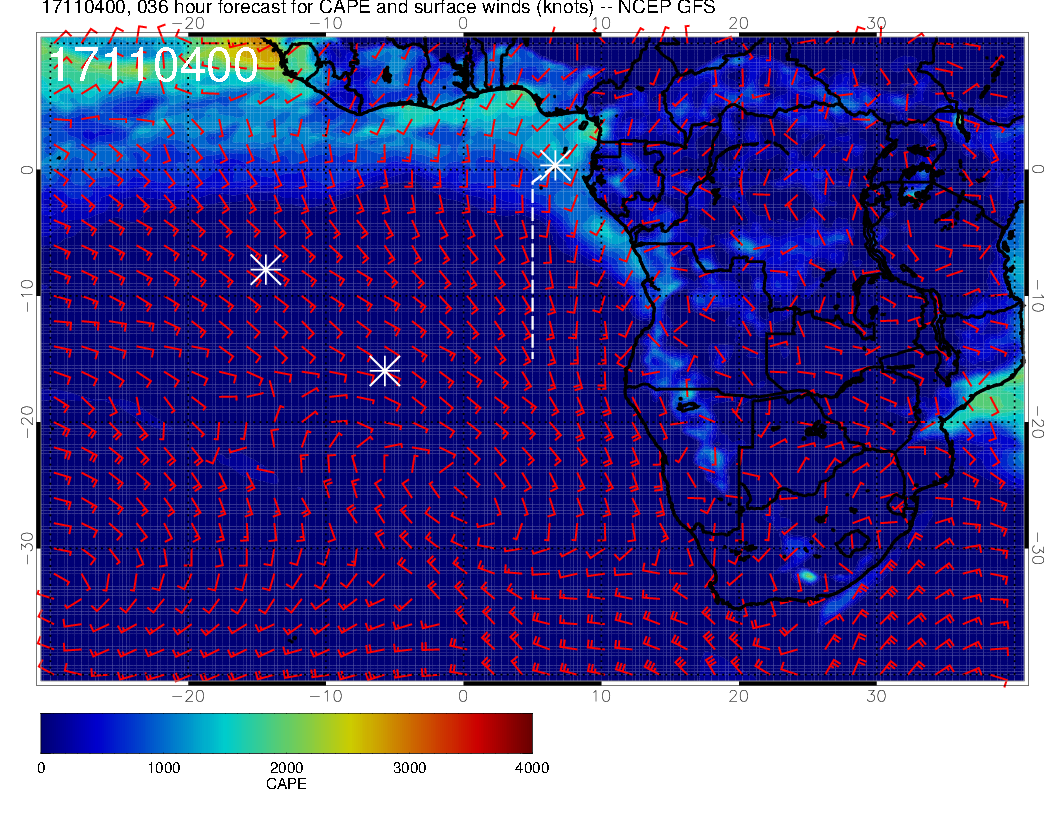Screen dimensions: 1056x816
Task: Click the 3000 label under the colorbar
Action: point(409,768)
